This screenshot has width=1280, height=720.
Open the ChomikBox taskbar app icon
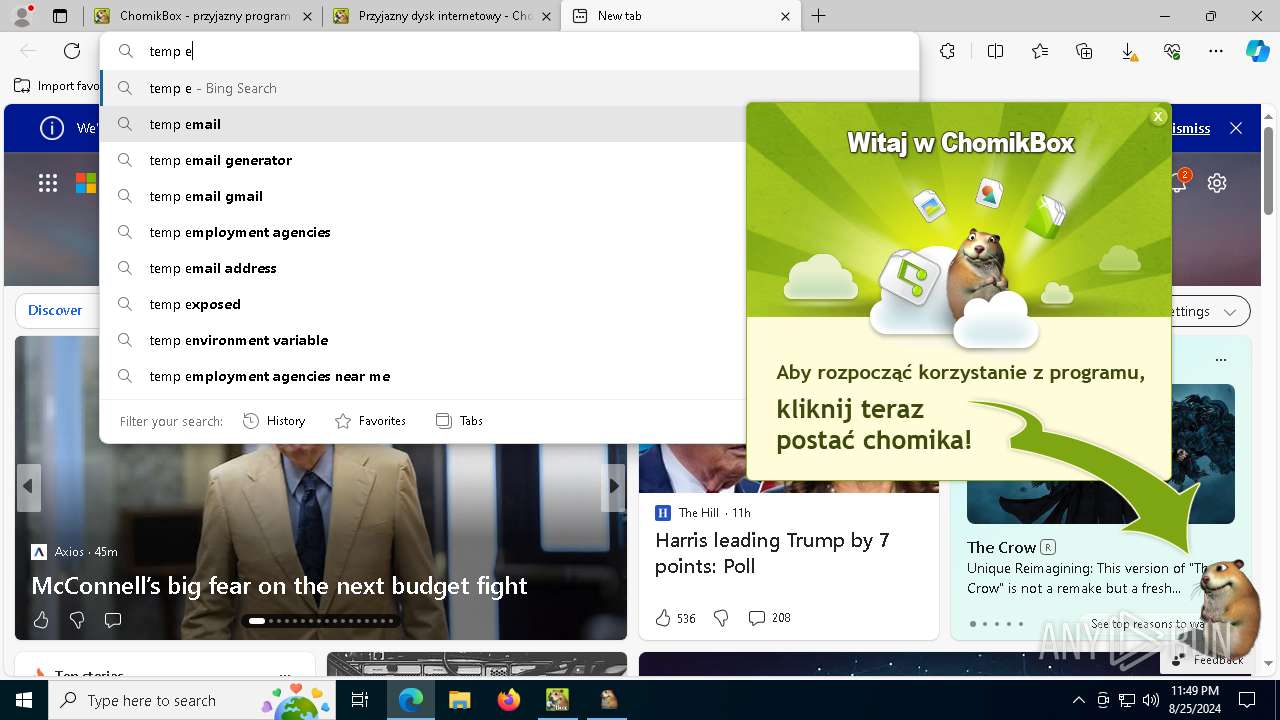557,701
